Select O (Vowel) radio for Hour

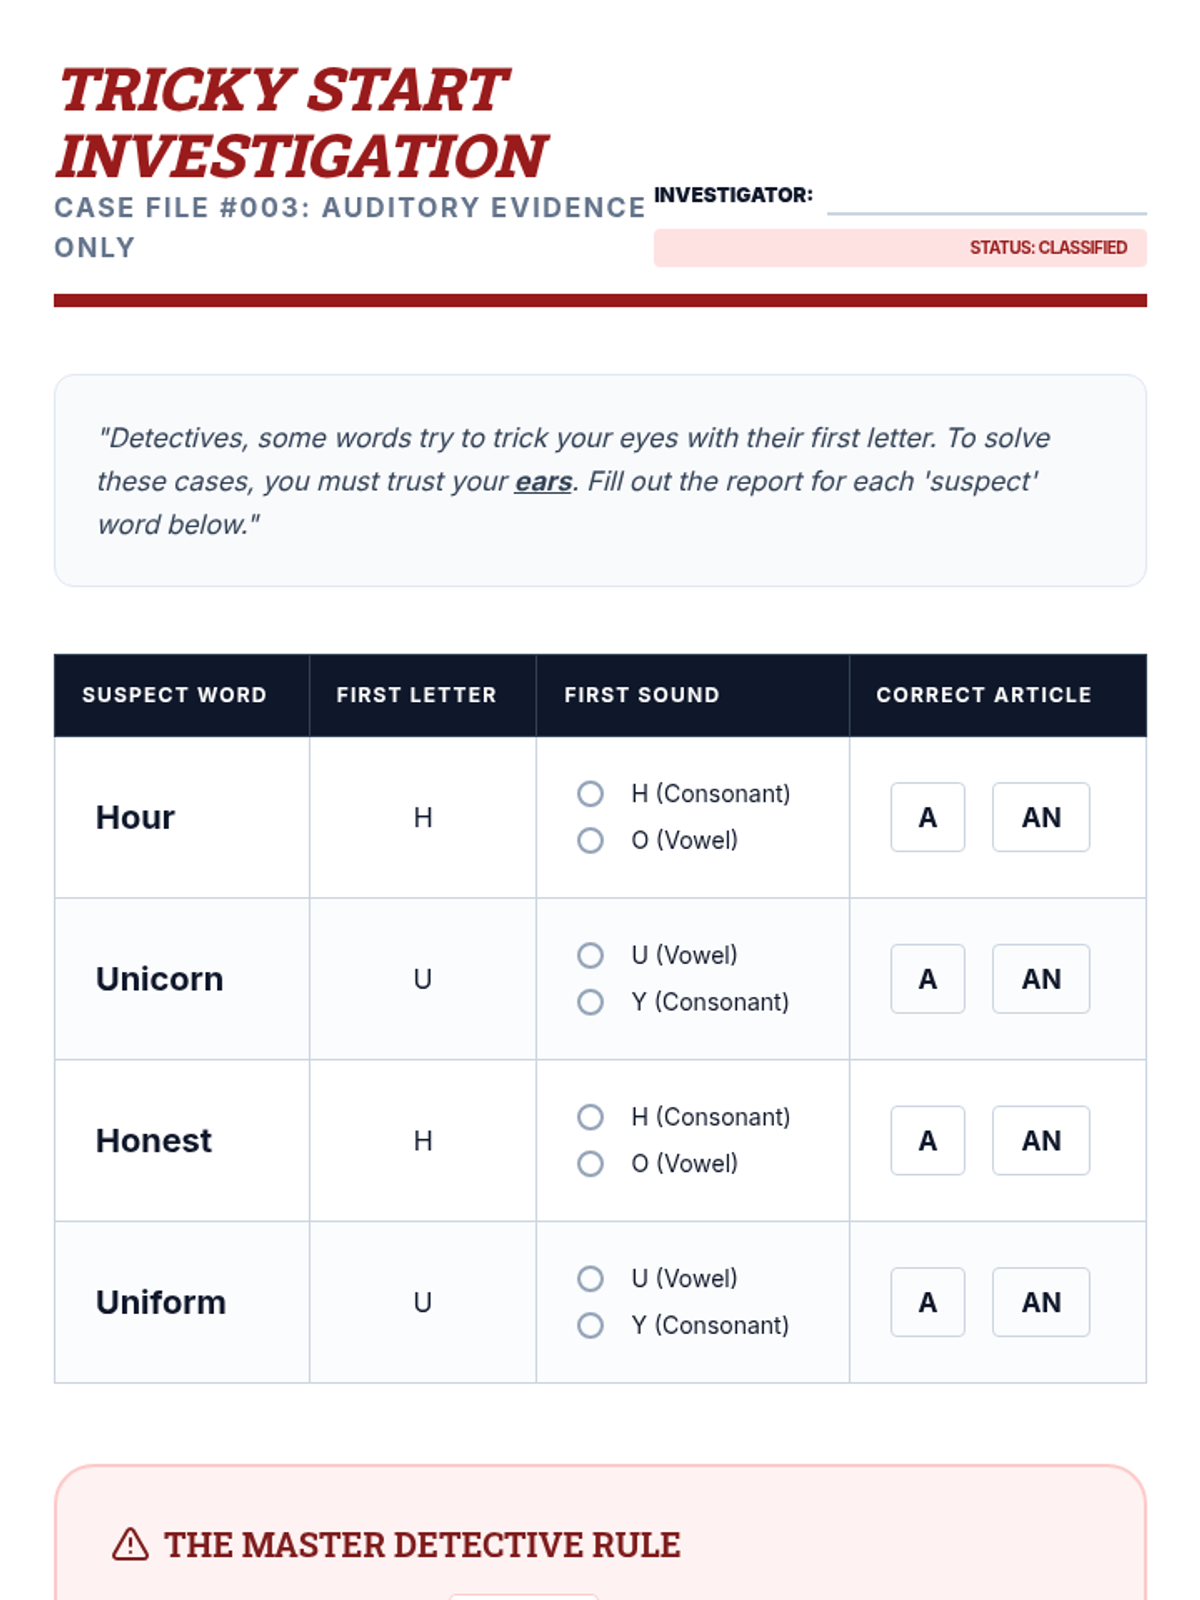pyautogui.click(x=590, y=840)
